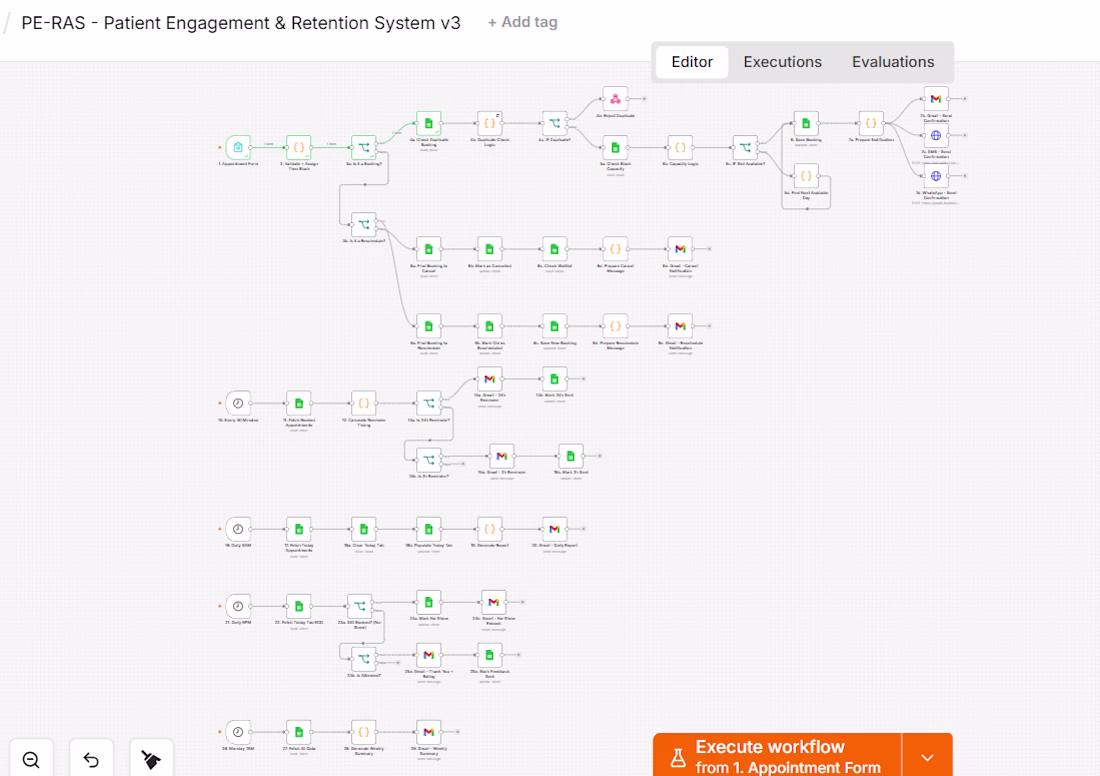The height and width of the screenshot is (776, 1100).
Task: Select the Gmail - 2h Reminder node
Action: 502,456
